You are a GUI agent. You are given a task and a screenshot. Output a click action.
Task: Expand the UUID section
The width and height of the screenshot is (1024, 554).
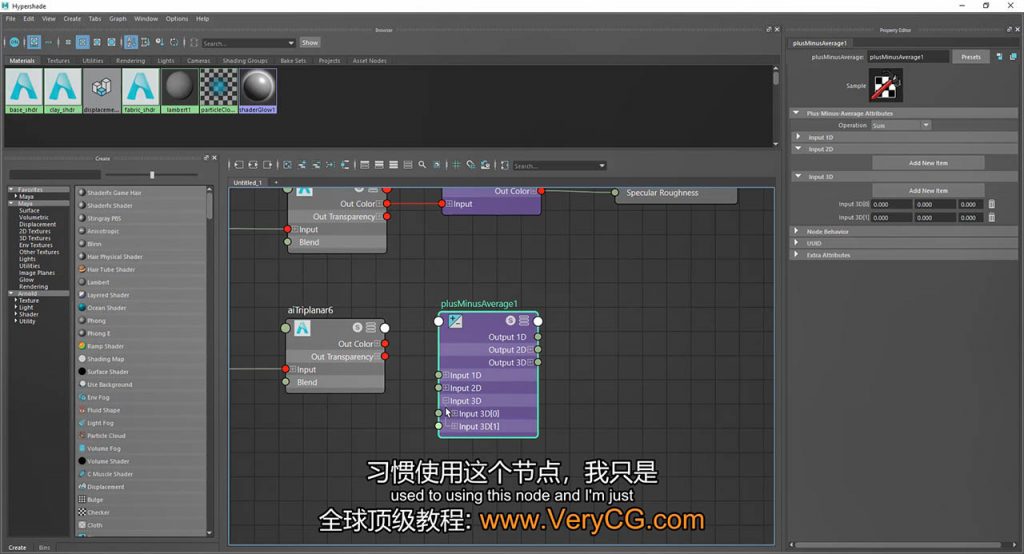(797, 243)
